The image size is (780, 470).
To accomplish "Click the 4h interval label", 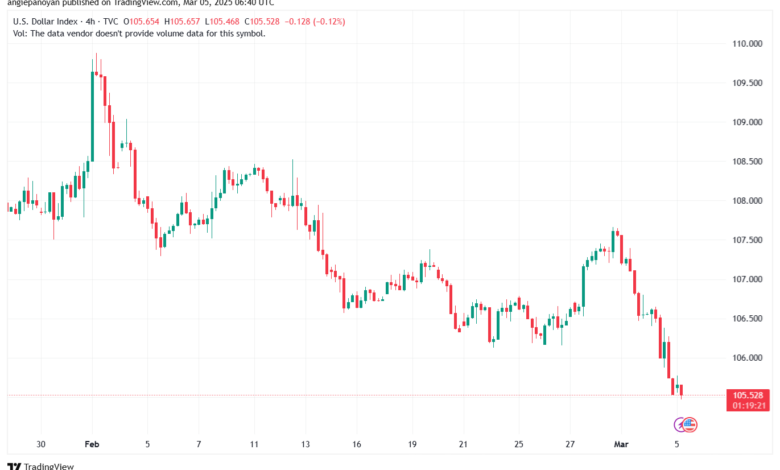I will 91,21.
